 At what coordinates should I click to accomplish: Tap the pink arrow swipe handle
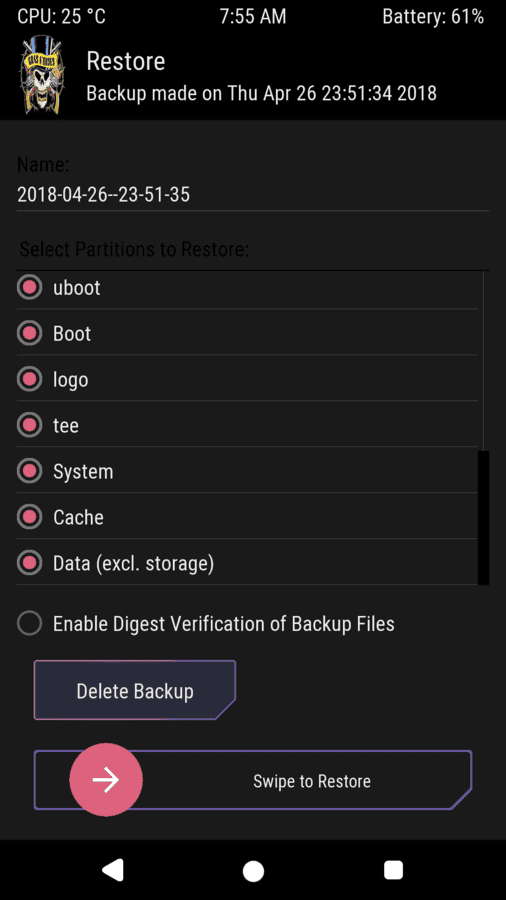click(x=106, y=780)
